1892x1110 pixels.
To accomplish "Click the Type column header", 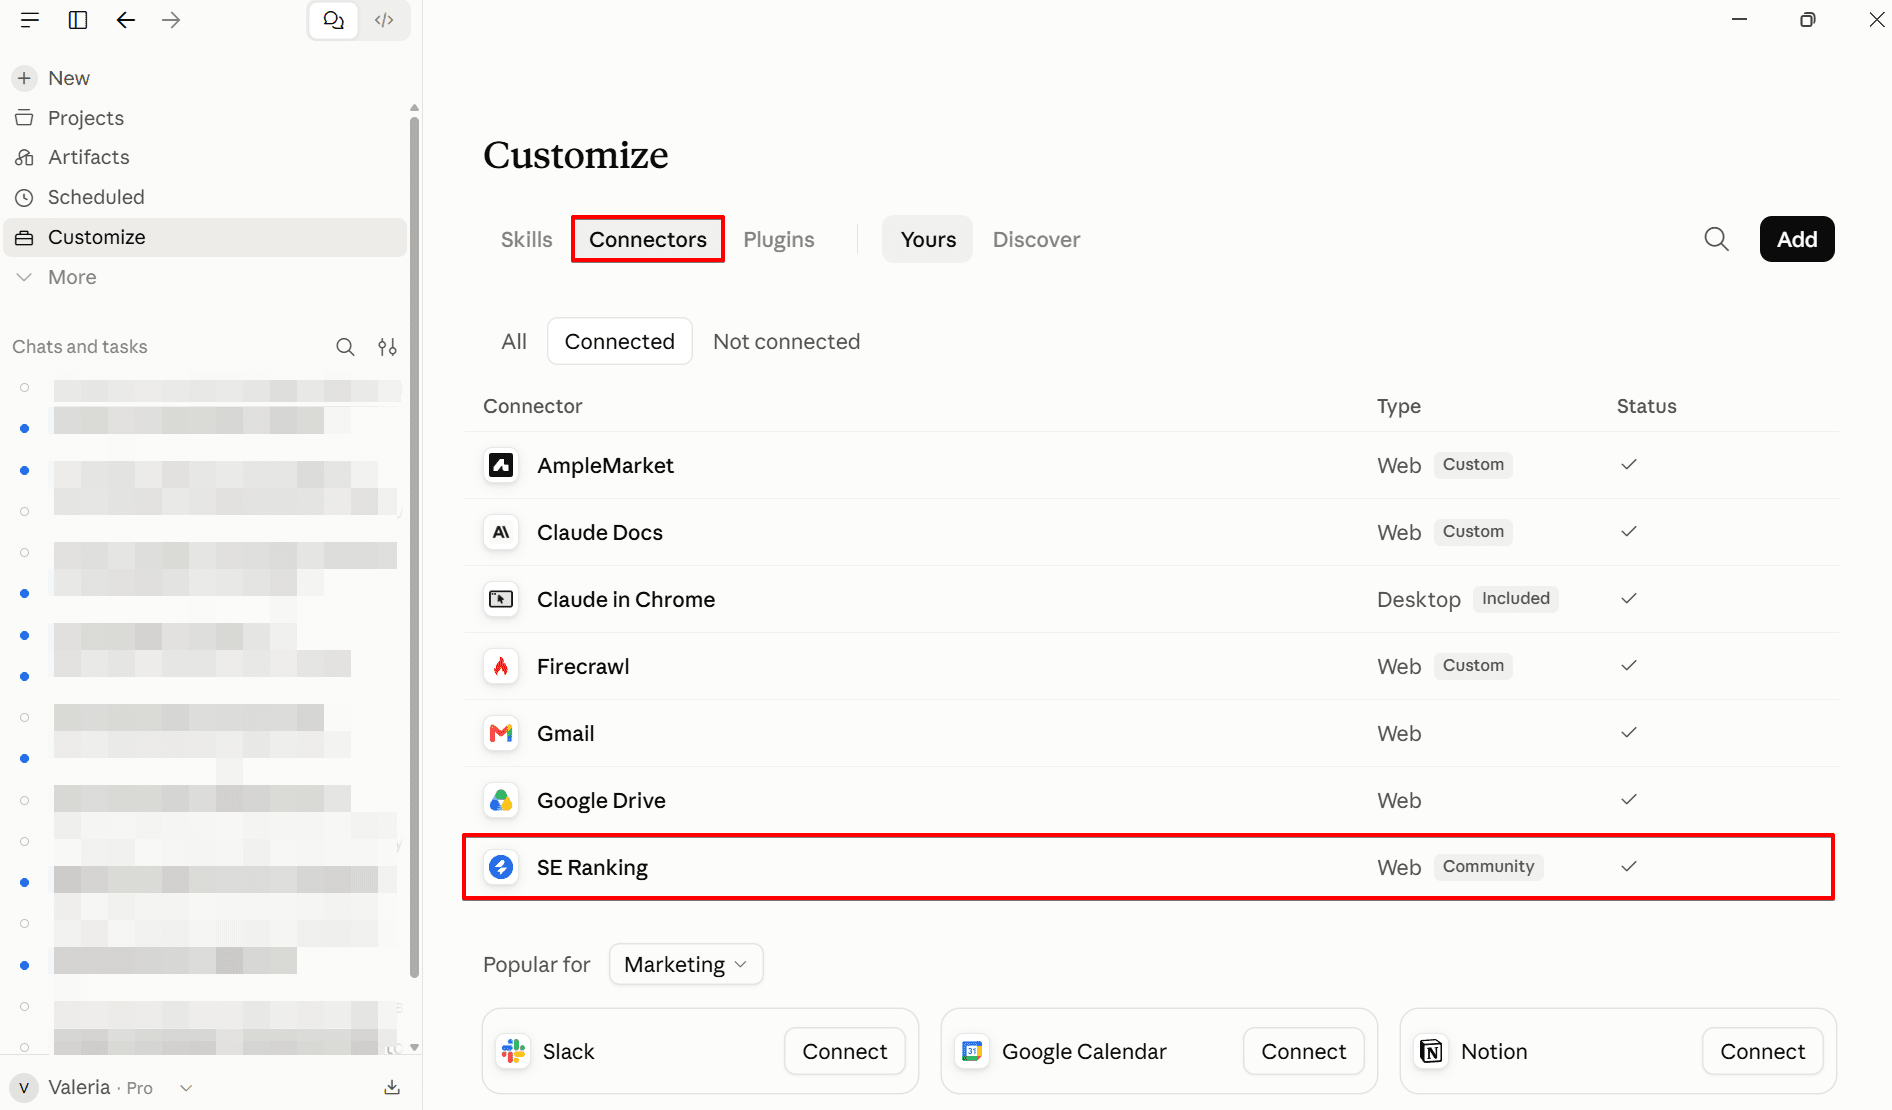I will click(1399, 406).
